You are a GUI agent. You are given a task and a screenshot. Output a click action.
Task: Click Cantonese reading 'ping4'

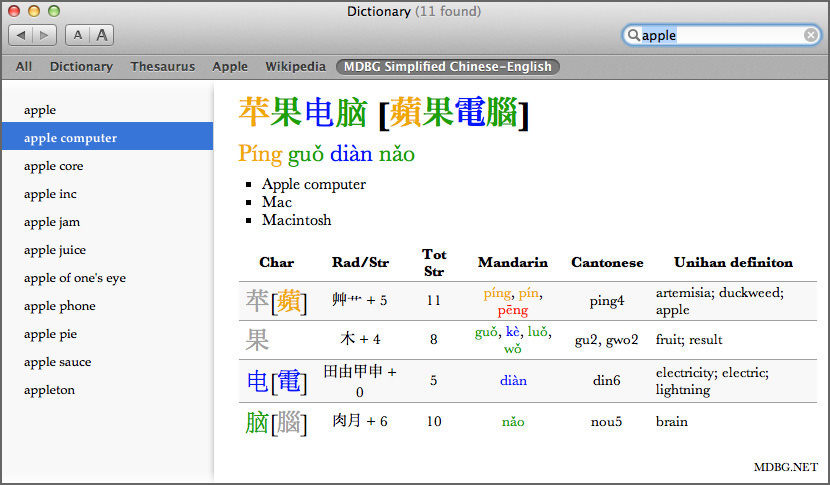[x=607, y=301]
